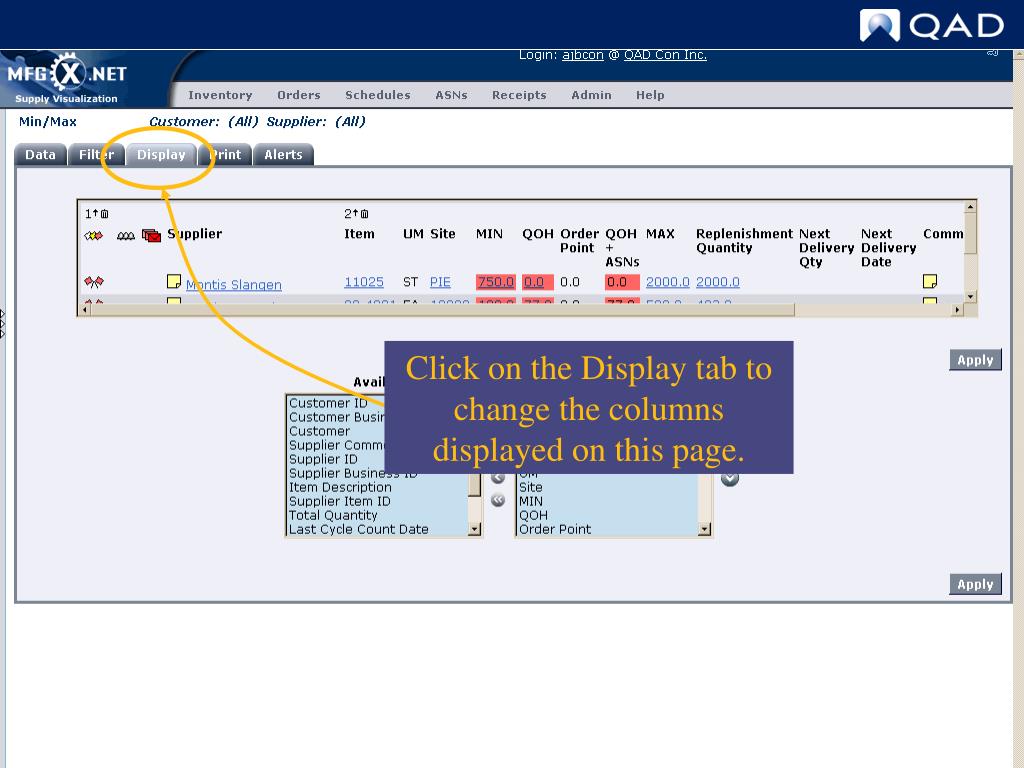Select Last Cycle Count Date in the list
This screenshot has width=1024, height=768.
coord(359,530)
